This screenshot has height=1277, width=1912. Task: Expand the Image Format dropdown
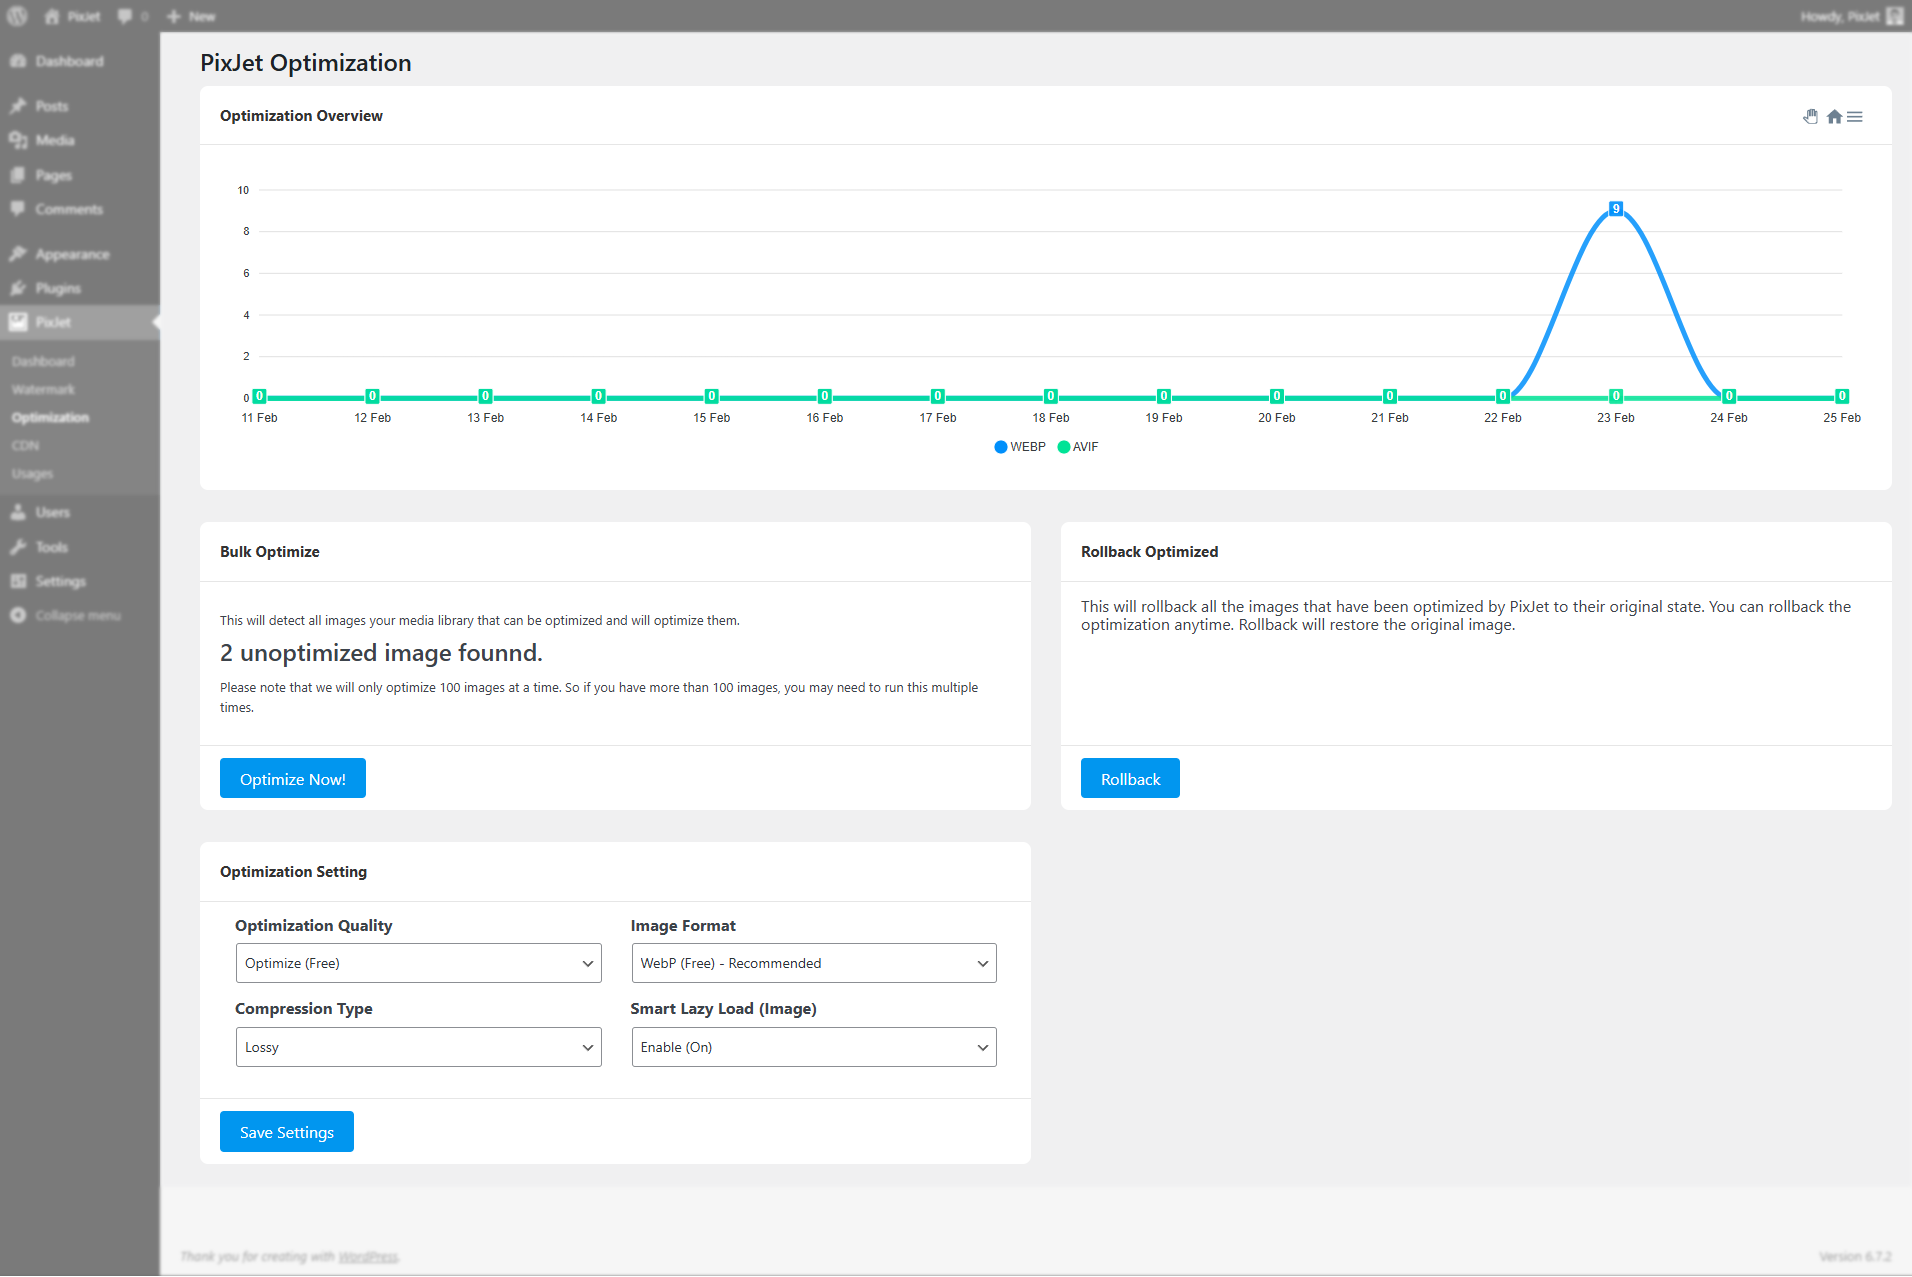point(813,963)
